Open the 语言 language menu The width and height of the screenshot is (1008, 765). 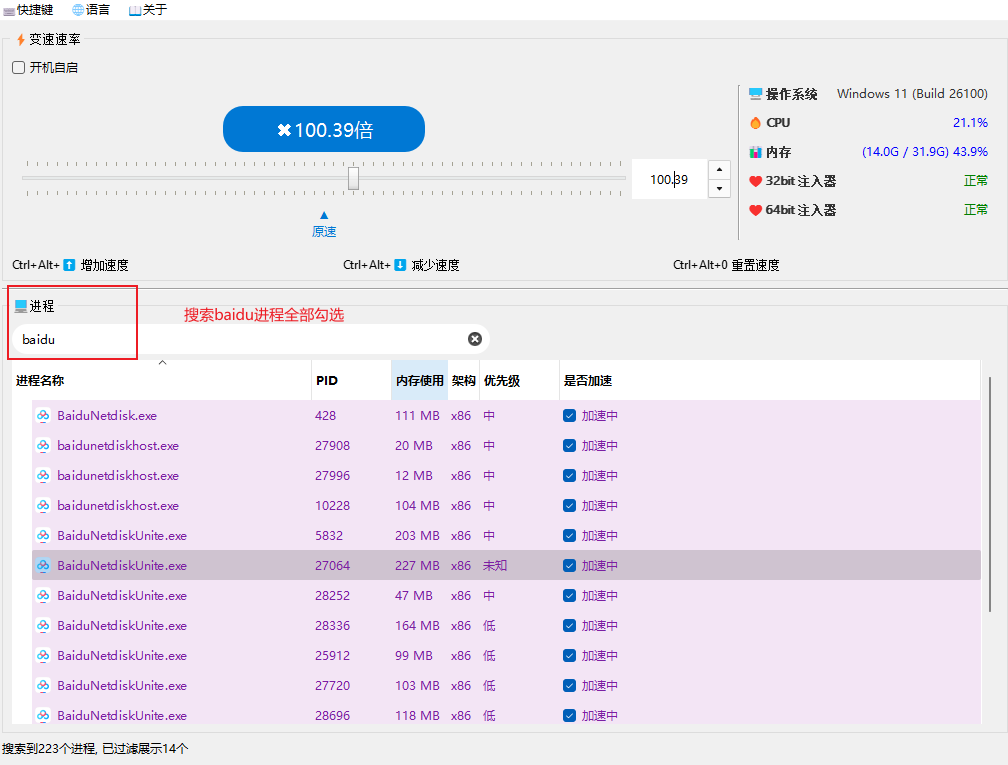(91, 10)
